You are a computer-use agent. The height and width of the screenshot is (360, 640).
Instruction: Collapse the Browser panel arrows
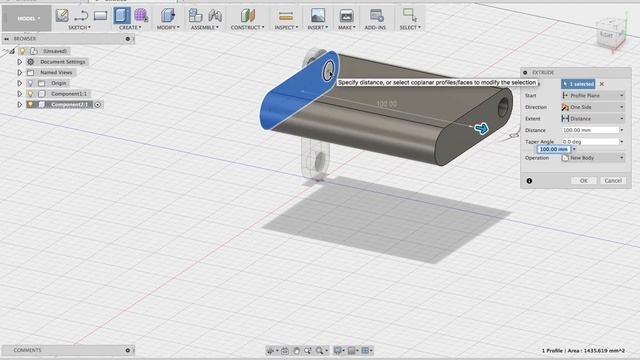(7, 39)
